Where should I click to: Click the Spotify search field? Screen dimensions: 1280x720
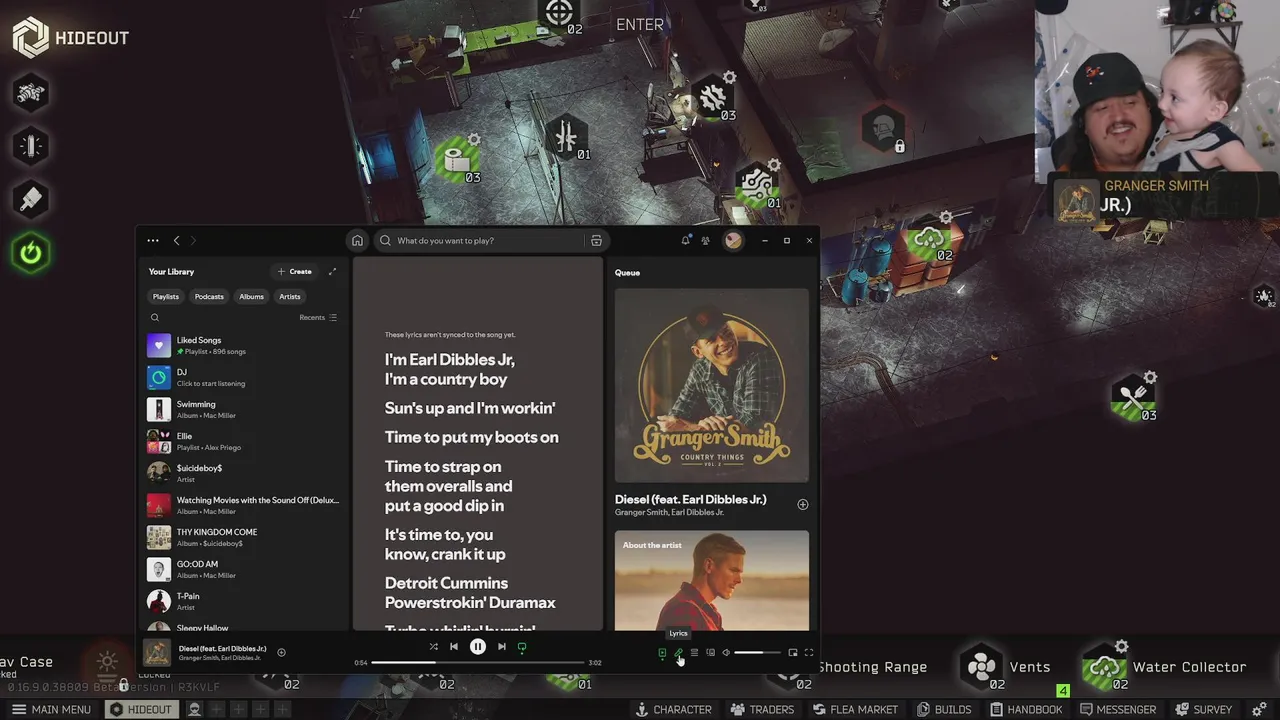[x=480, y=240]
